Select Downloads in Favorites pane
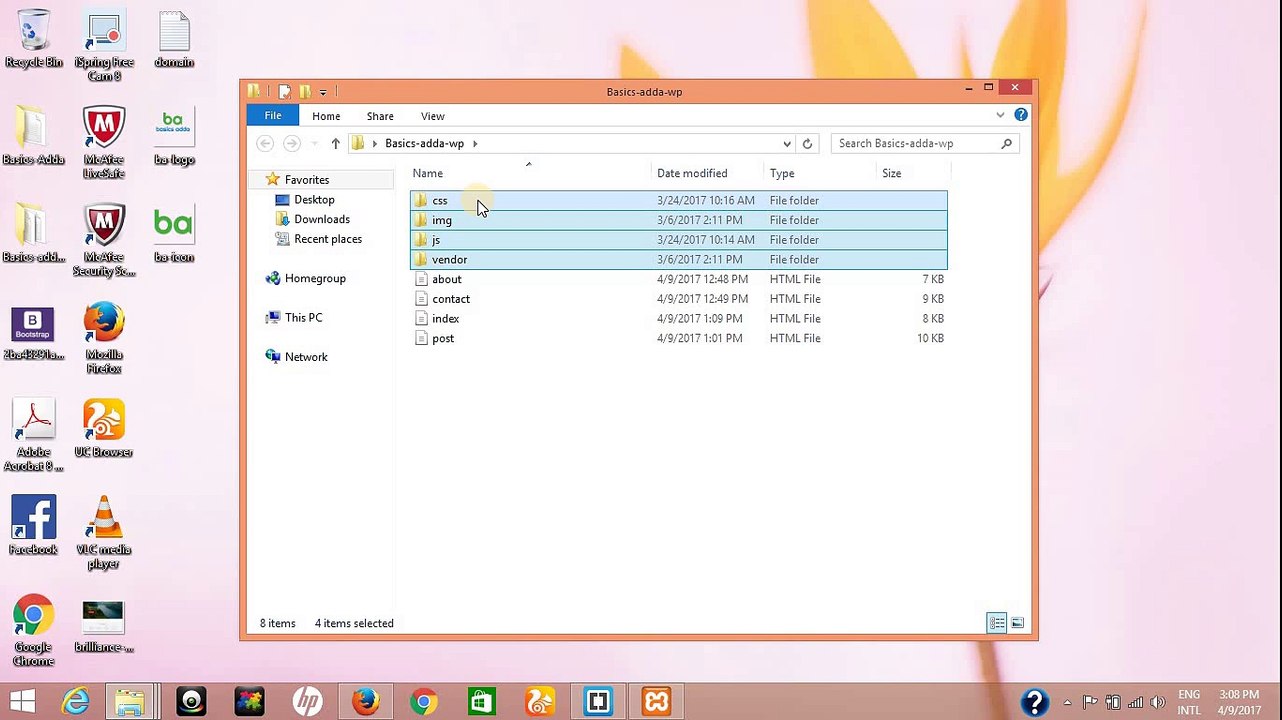Image resolution: width=1282 pixels, height=720 pixels. (x=321, y=219)
